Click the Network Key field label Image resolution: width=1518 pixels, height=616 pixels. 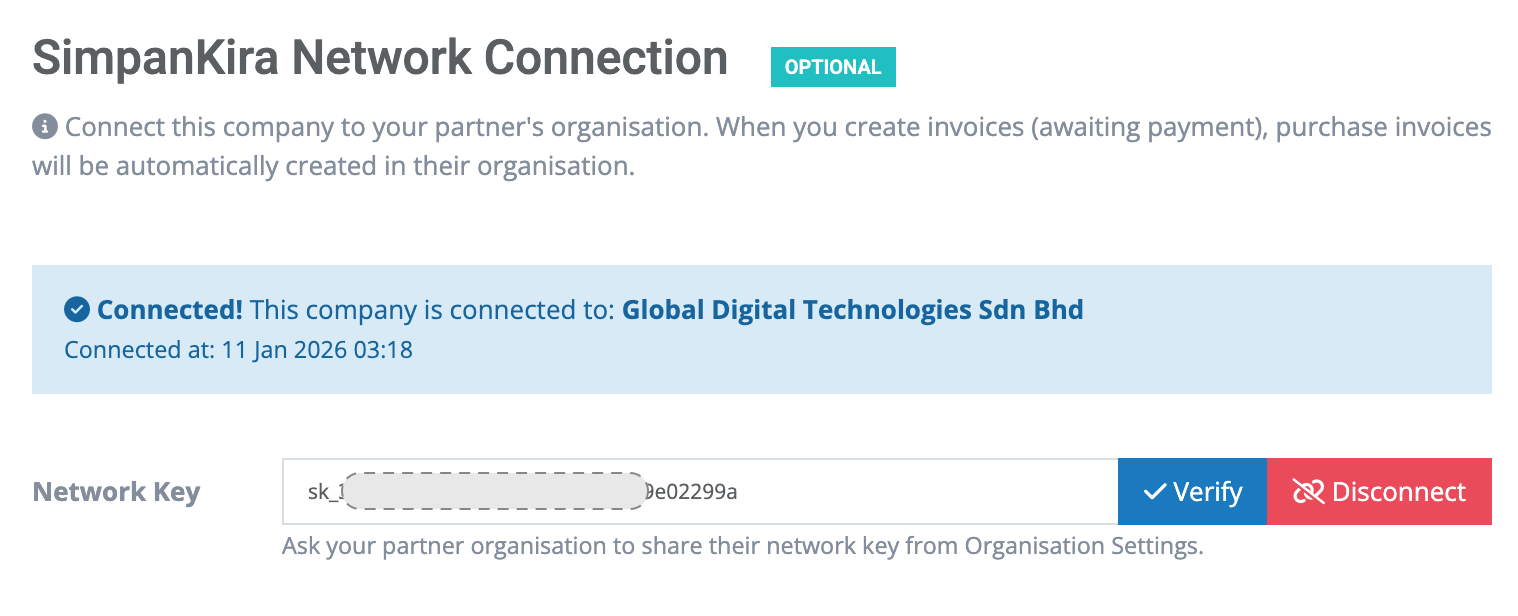point(117,492)
